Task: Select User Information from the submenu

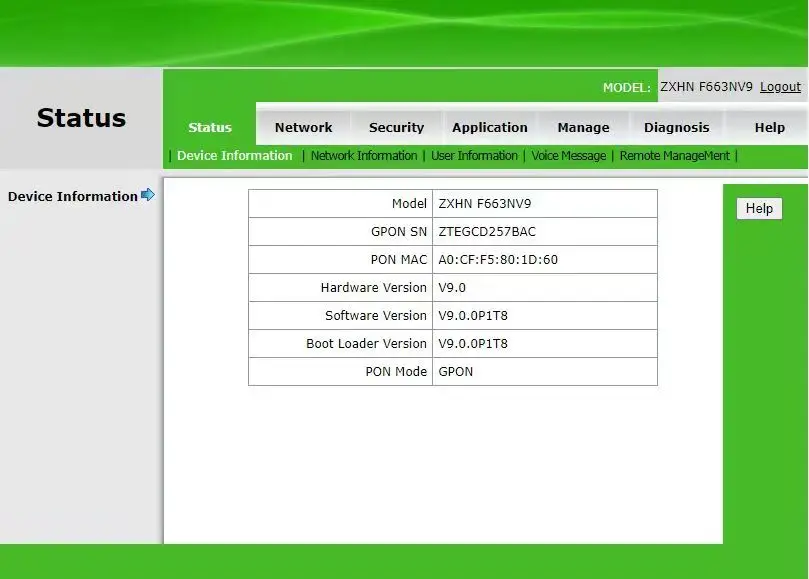Action: coord(474,156)
